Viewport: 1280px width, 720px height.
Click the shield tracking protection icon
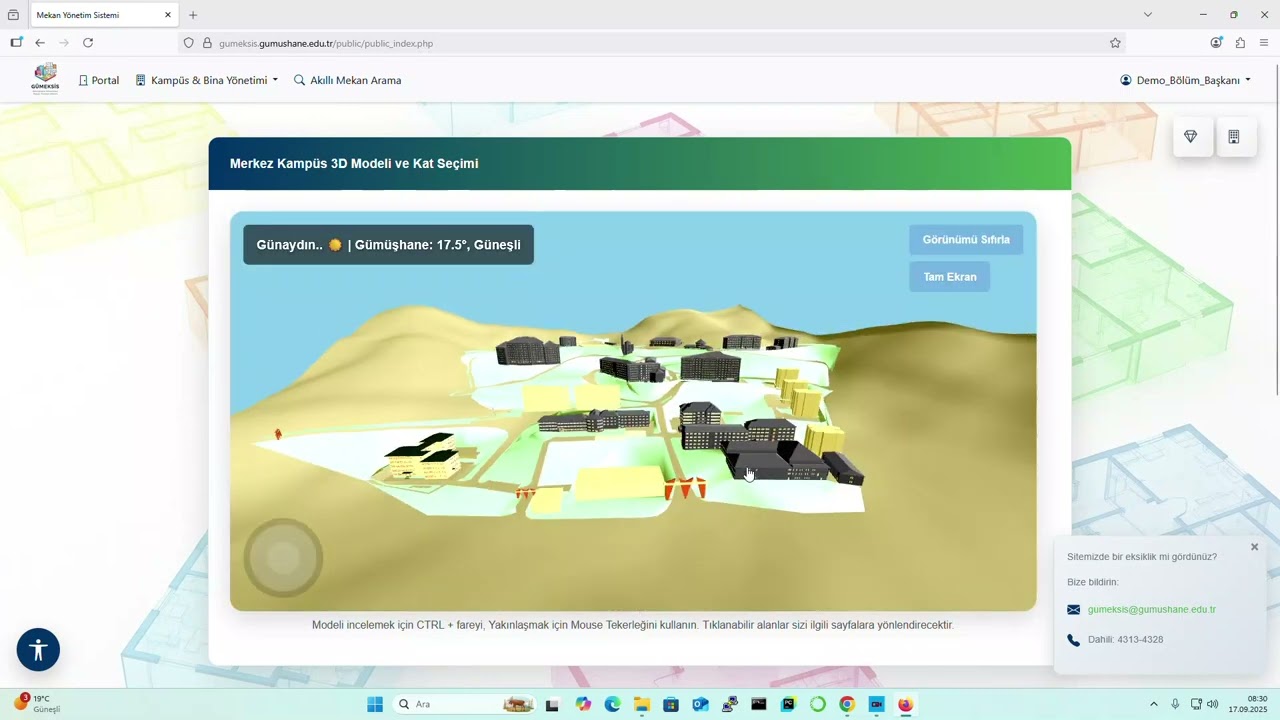tap(188, 43)
